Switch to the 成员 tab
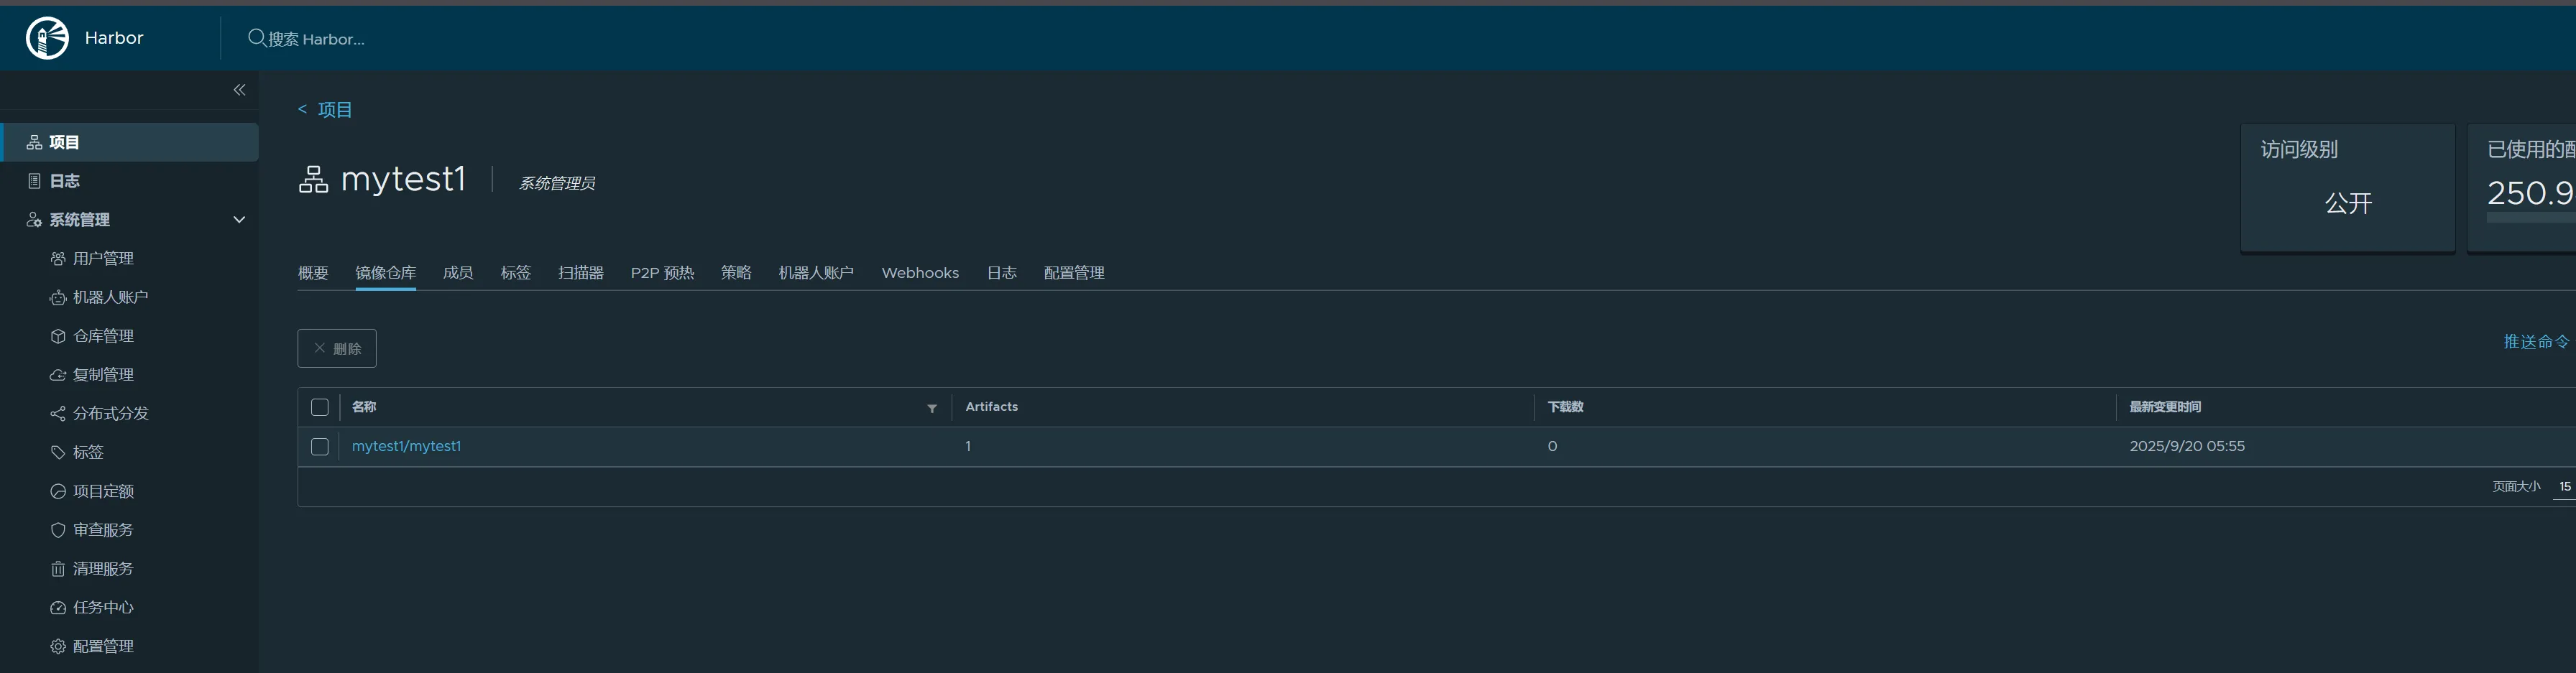Screen dimensions: 2576x673 458,273
